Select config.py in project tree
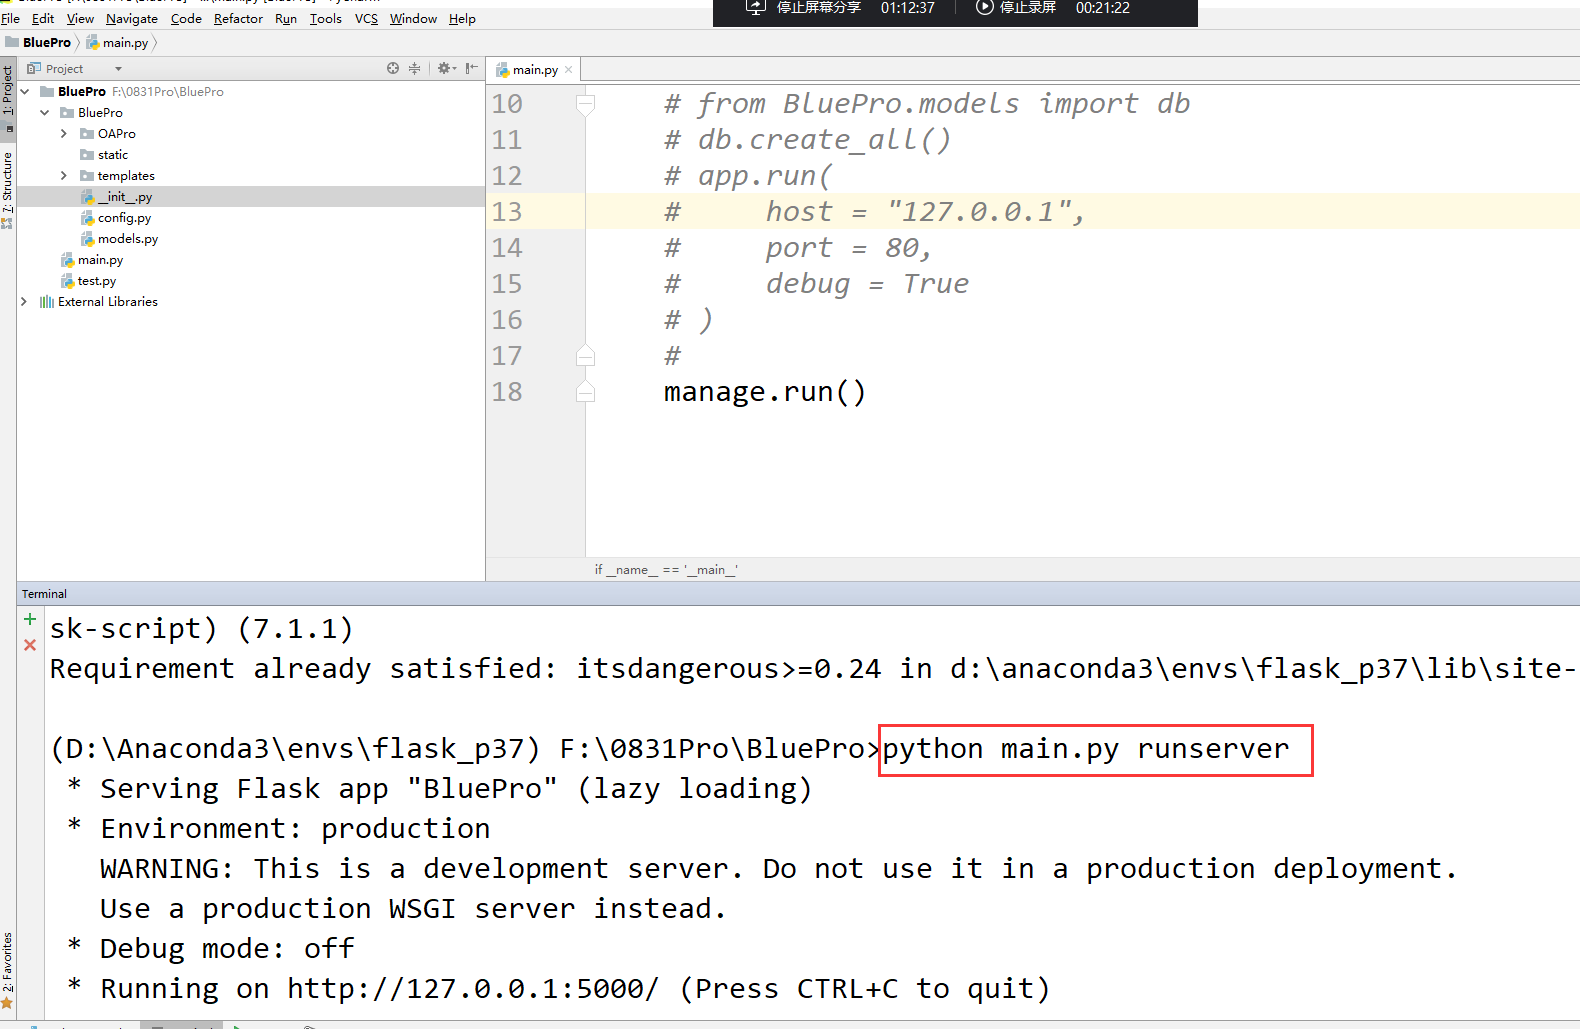 point(116,218)
